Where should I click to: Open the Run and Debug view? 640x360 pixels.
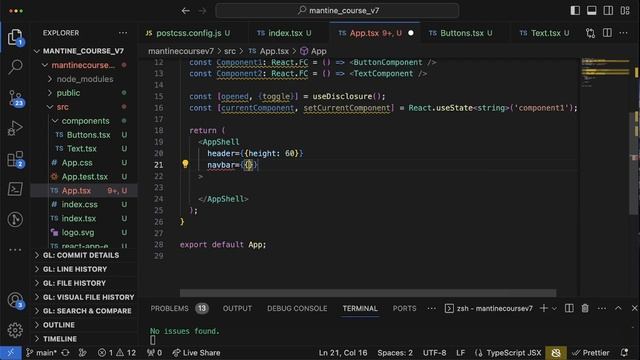(x=15, y=128)
